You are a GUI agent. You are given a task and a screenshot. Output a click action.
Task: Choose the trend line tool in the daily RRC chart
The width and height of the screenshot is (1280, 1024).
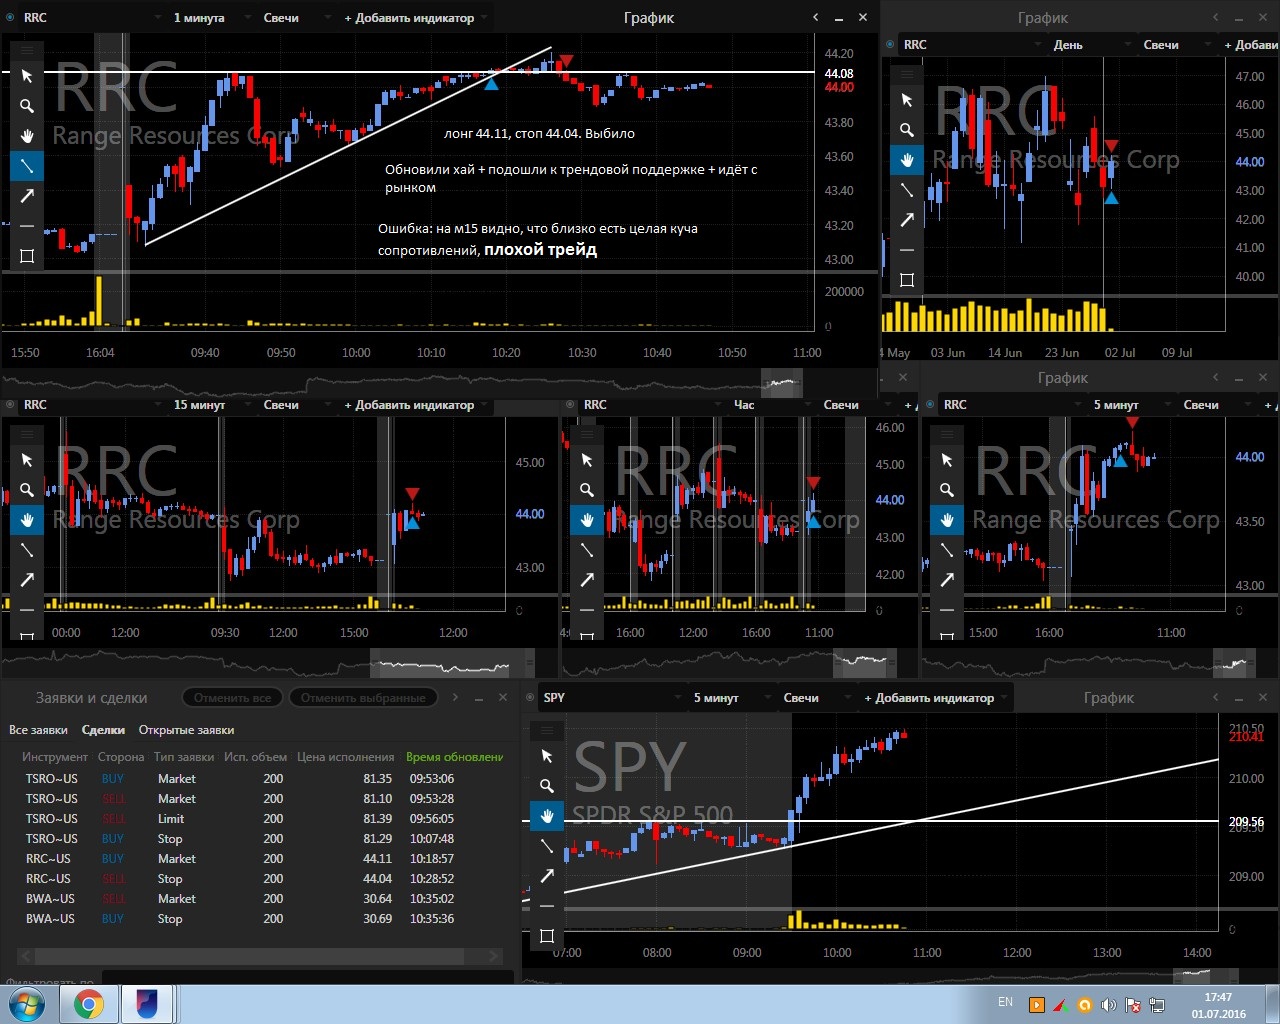point(907,190)
